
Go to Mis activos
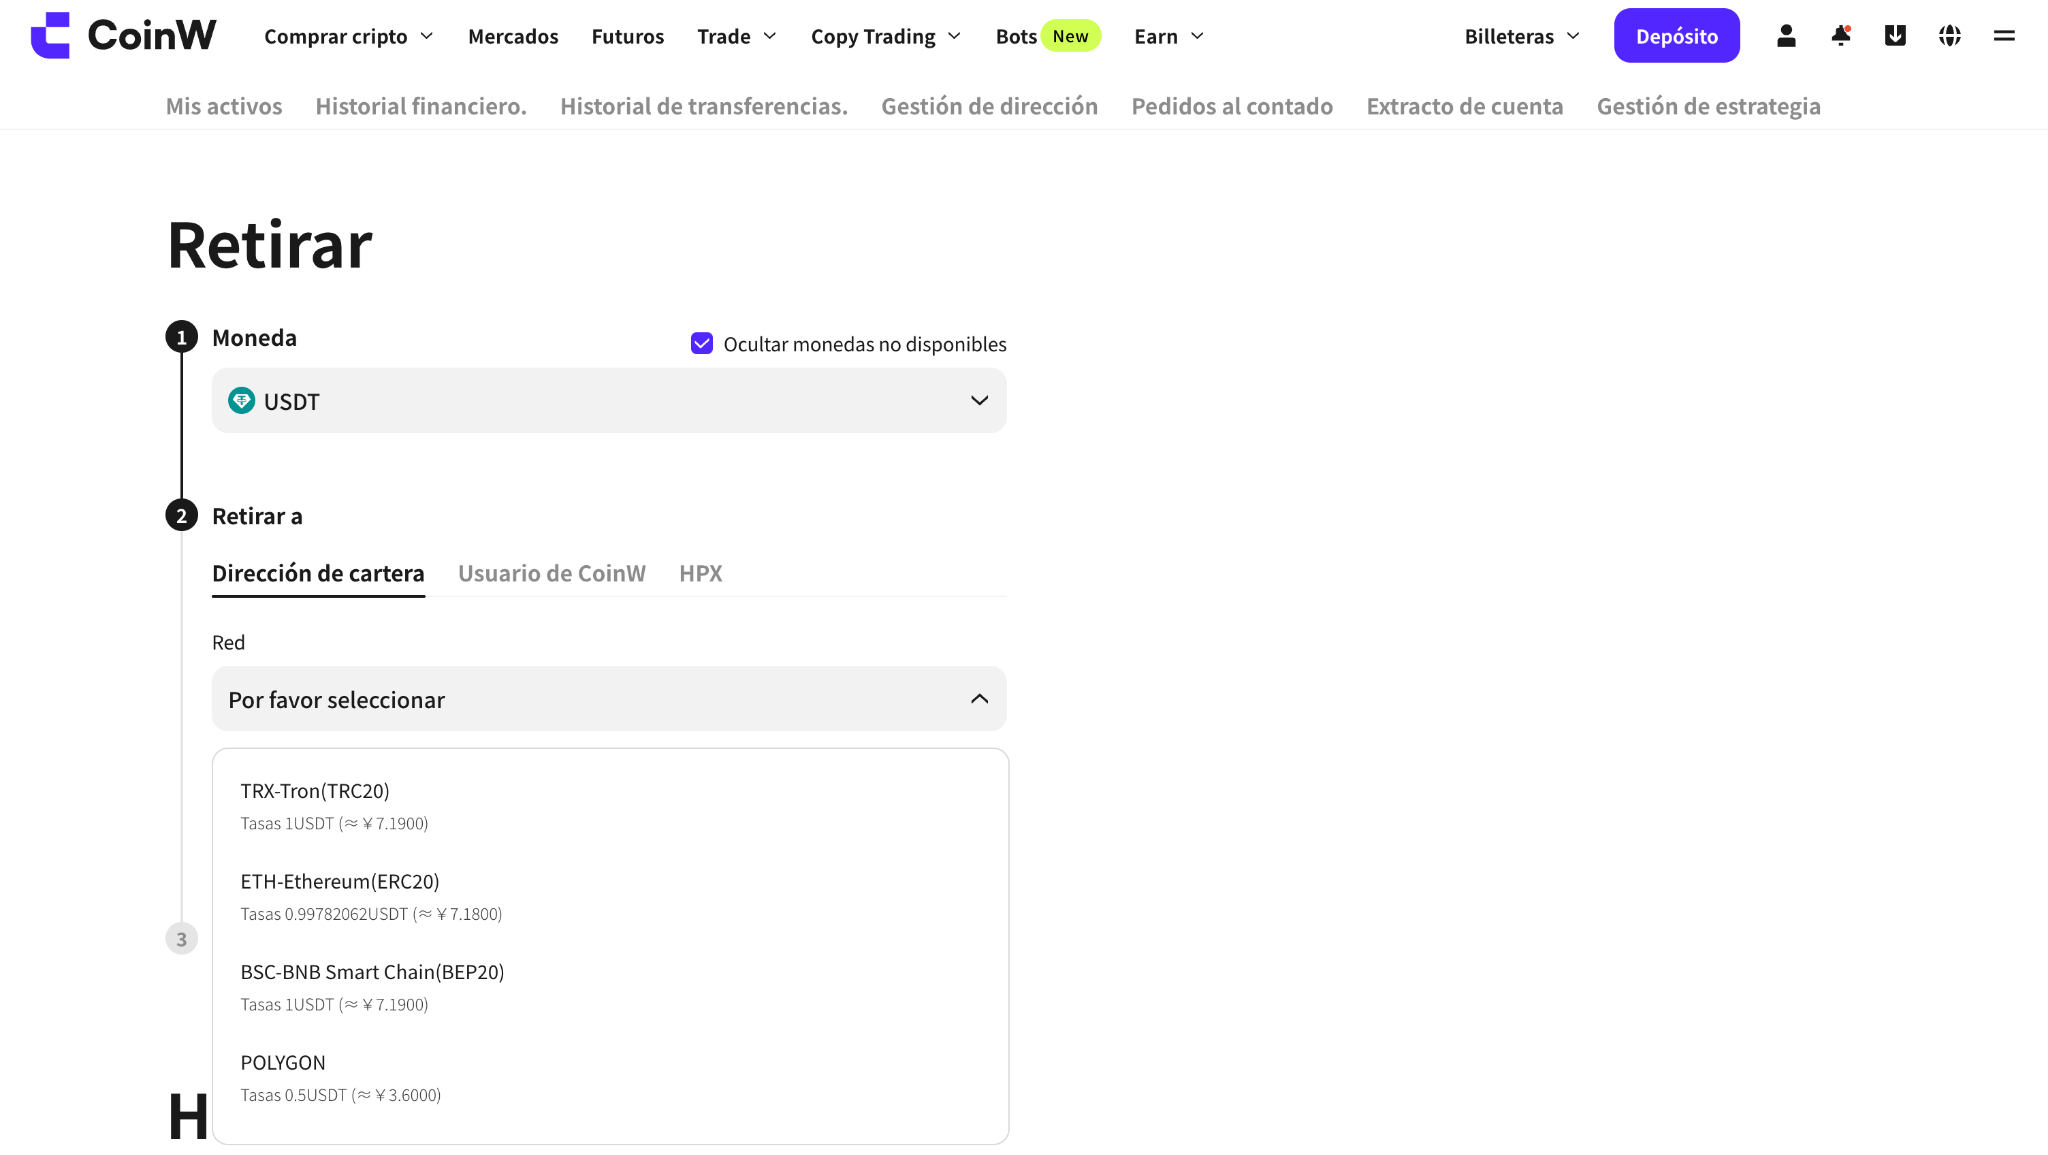(224, 106)
